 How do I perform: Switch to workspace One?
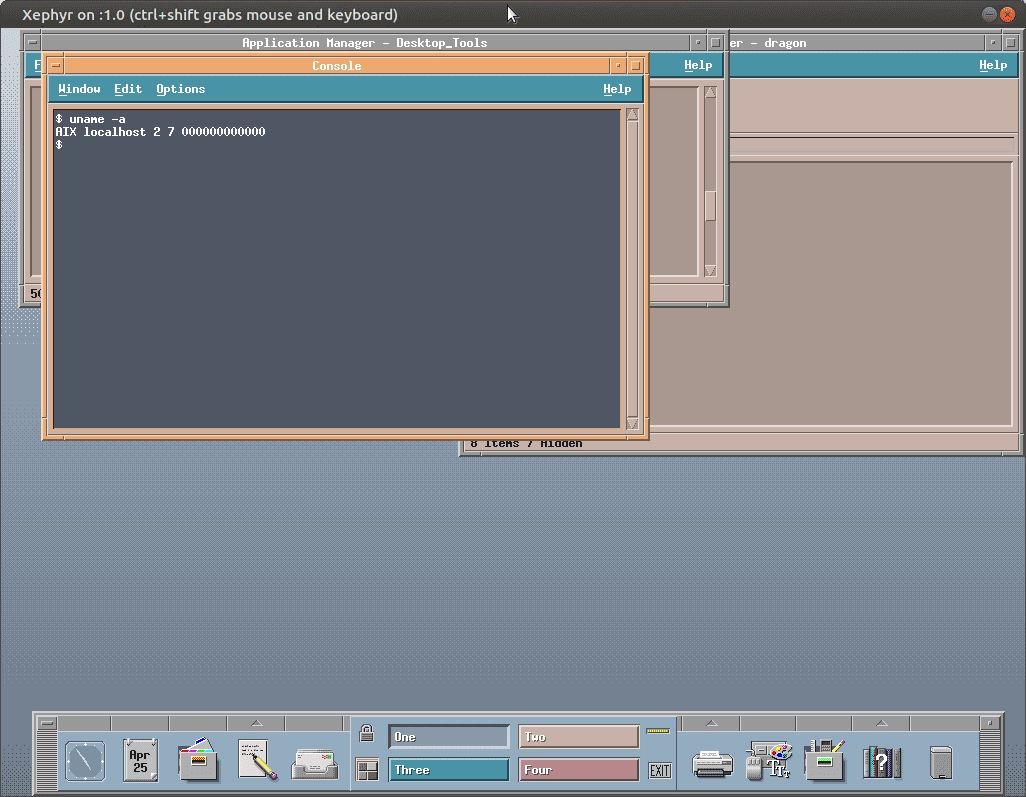pyautogui.click(x=448, y=737)
